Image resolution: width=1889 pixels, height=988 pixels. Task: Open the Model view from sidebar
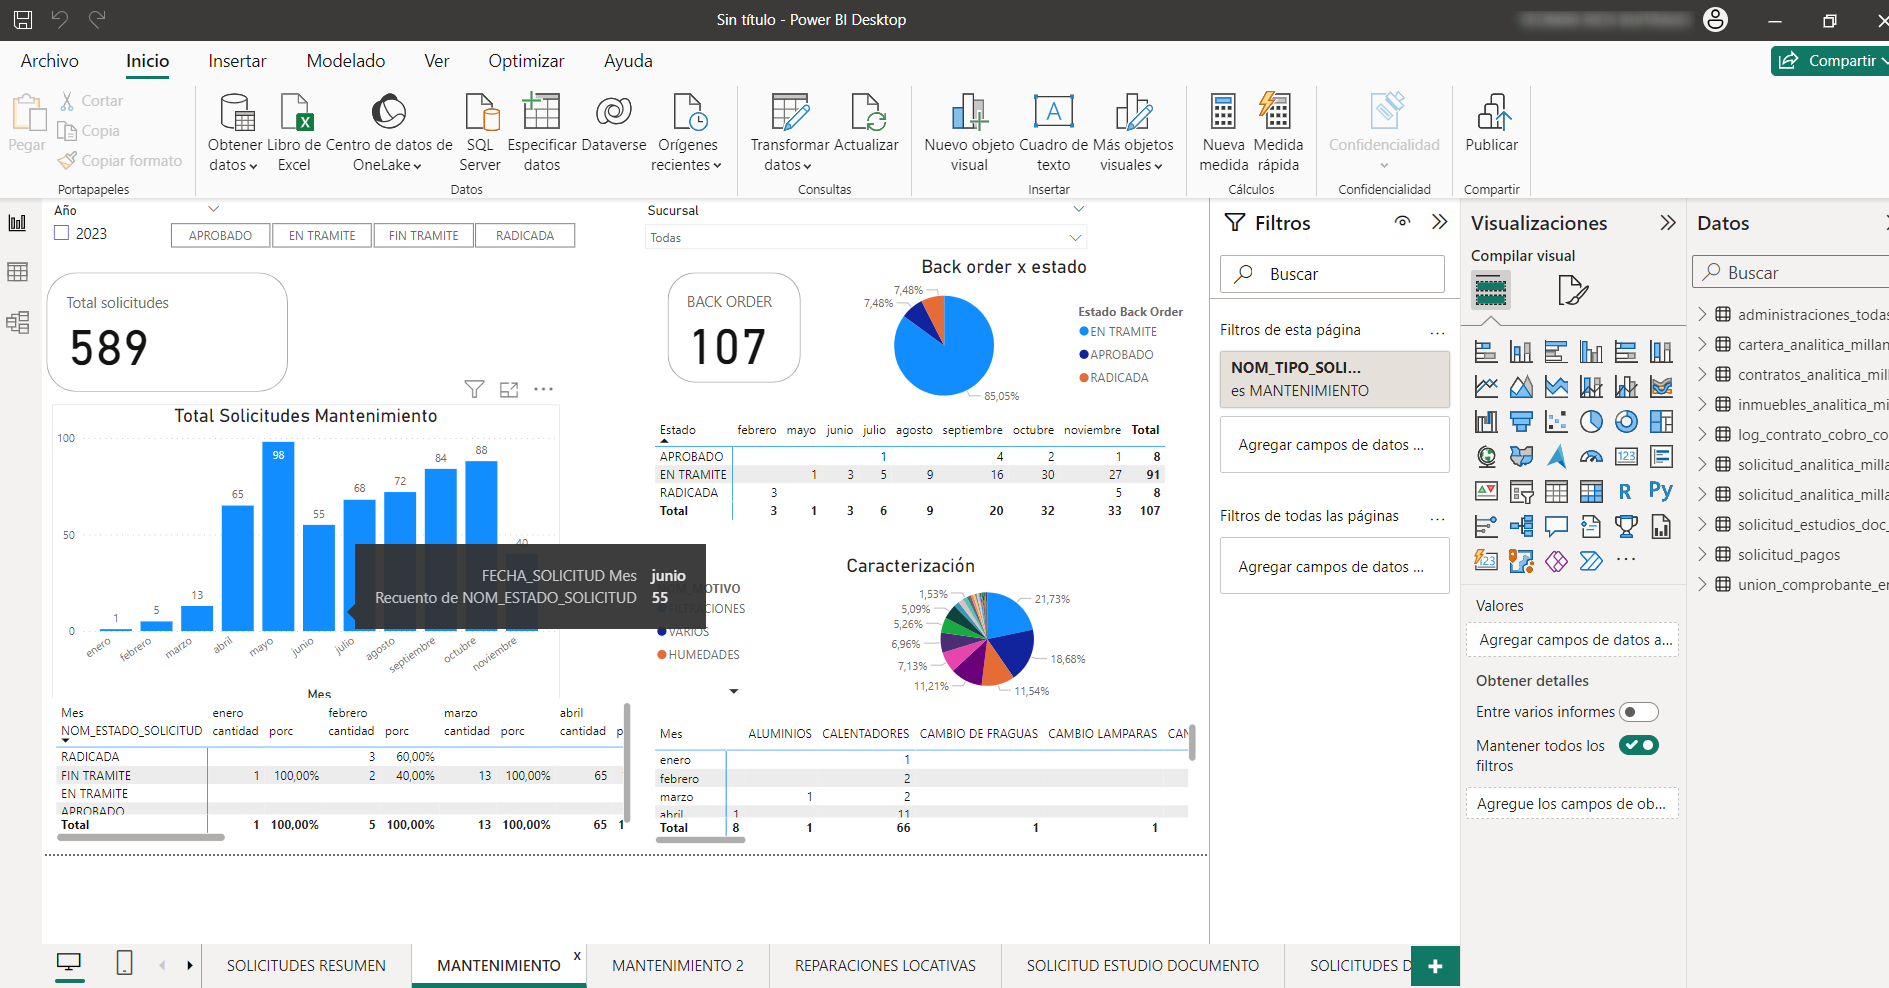[x=17, y=322]
